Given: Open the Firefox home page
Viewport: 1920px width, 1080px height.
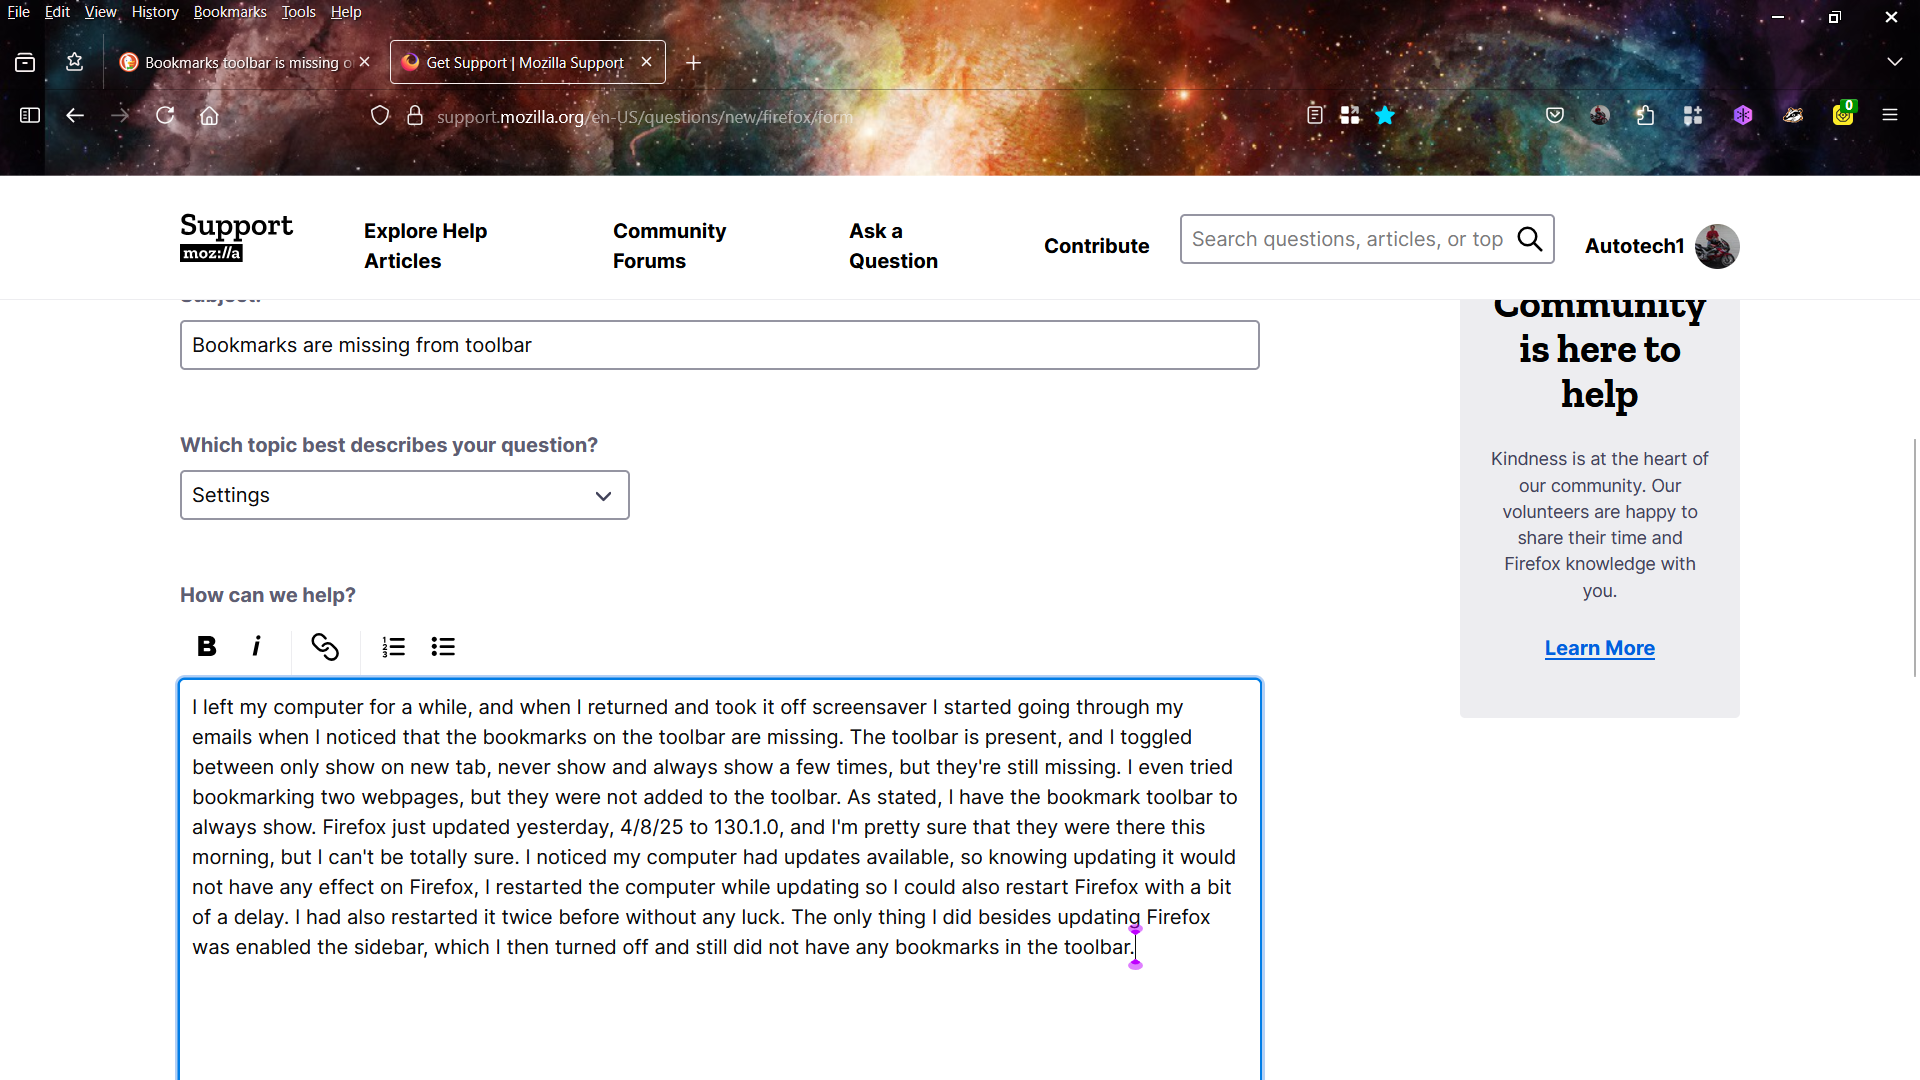Looking at the screenshot, I should click(x=209, y=116).
